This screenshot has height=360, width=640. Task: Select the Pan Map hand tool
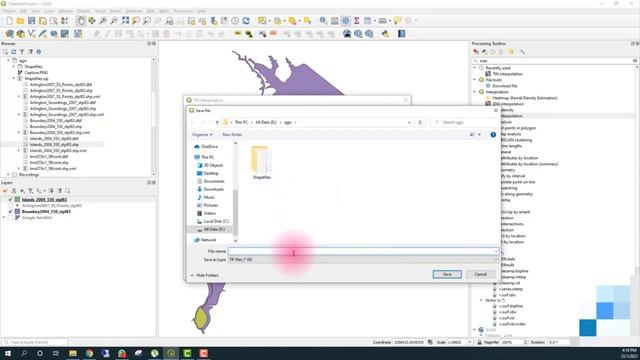(x=81, y=21)
